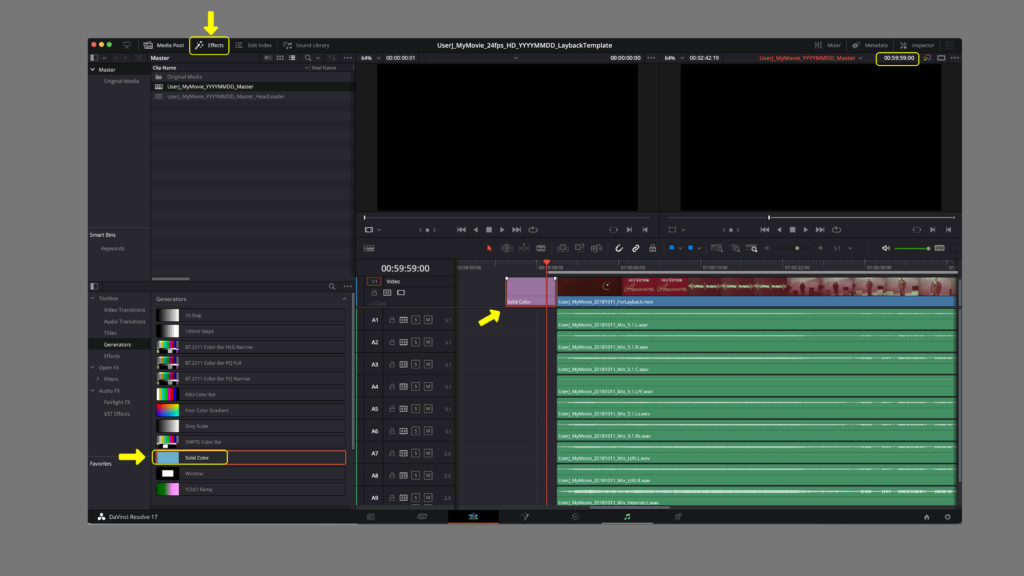This screenshot has height=576, width=1024.
Task: Toggle Linked Selection chain icon
Action: point(635,248)
